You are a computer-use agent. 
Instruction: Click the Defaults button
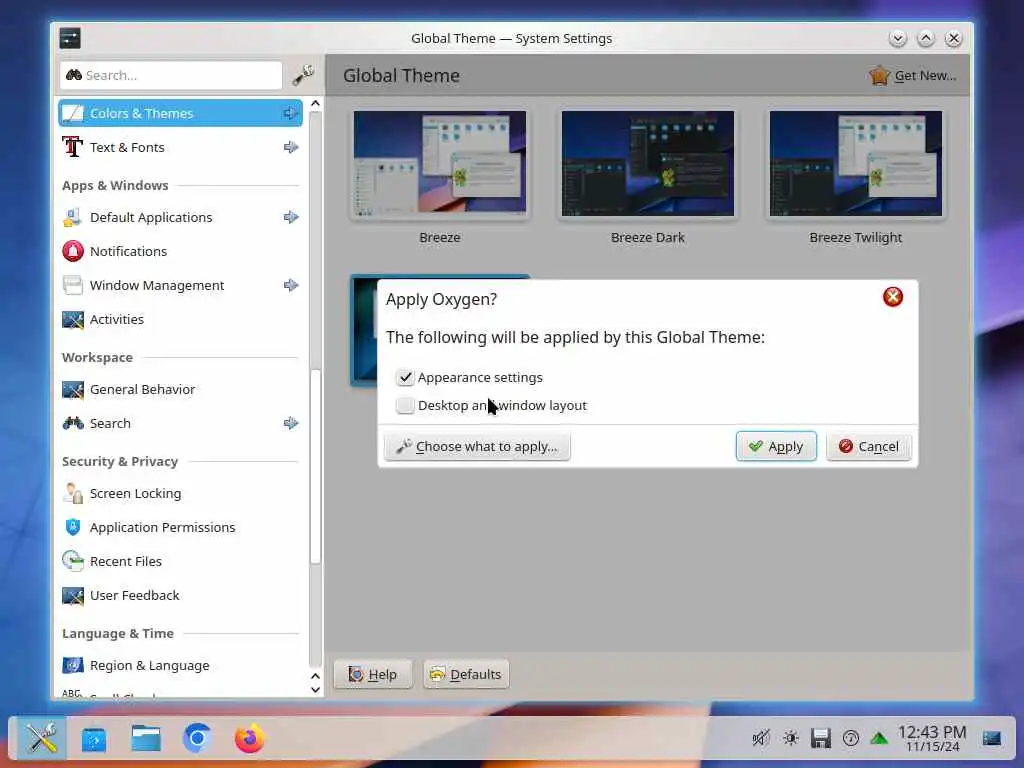coord(466,674)
